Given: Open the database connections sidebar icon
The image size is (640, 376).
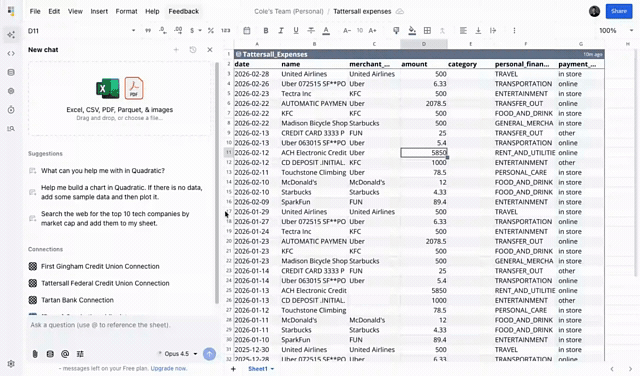Looking at the screenshot, I should pos(11,72).
